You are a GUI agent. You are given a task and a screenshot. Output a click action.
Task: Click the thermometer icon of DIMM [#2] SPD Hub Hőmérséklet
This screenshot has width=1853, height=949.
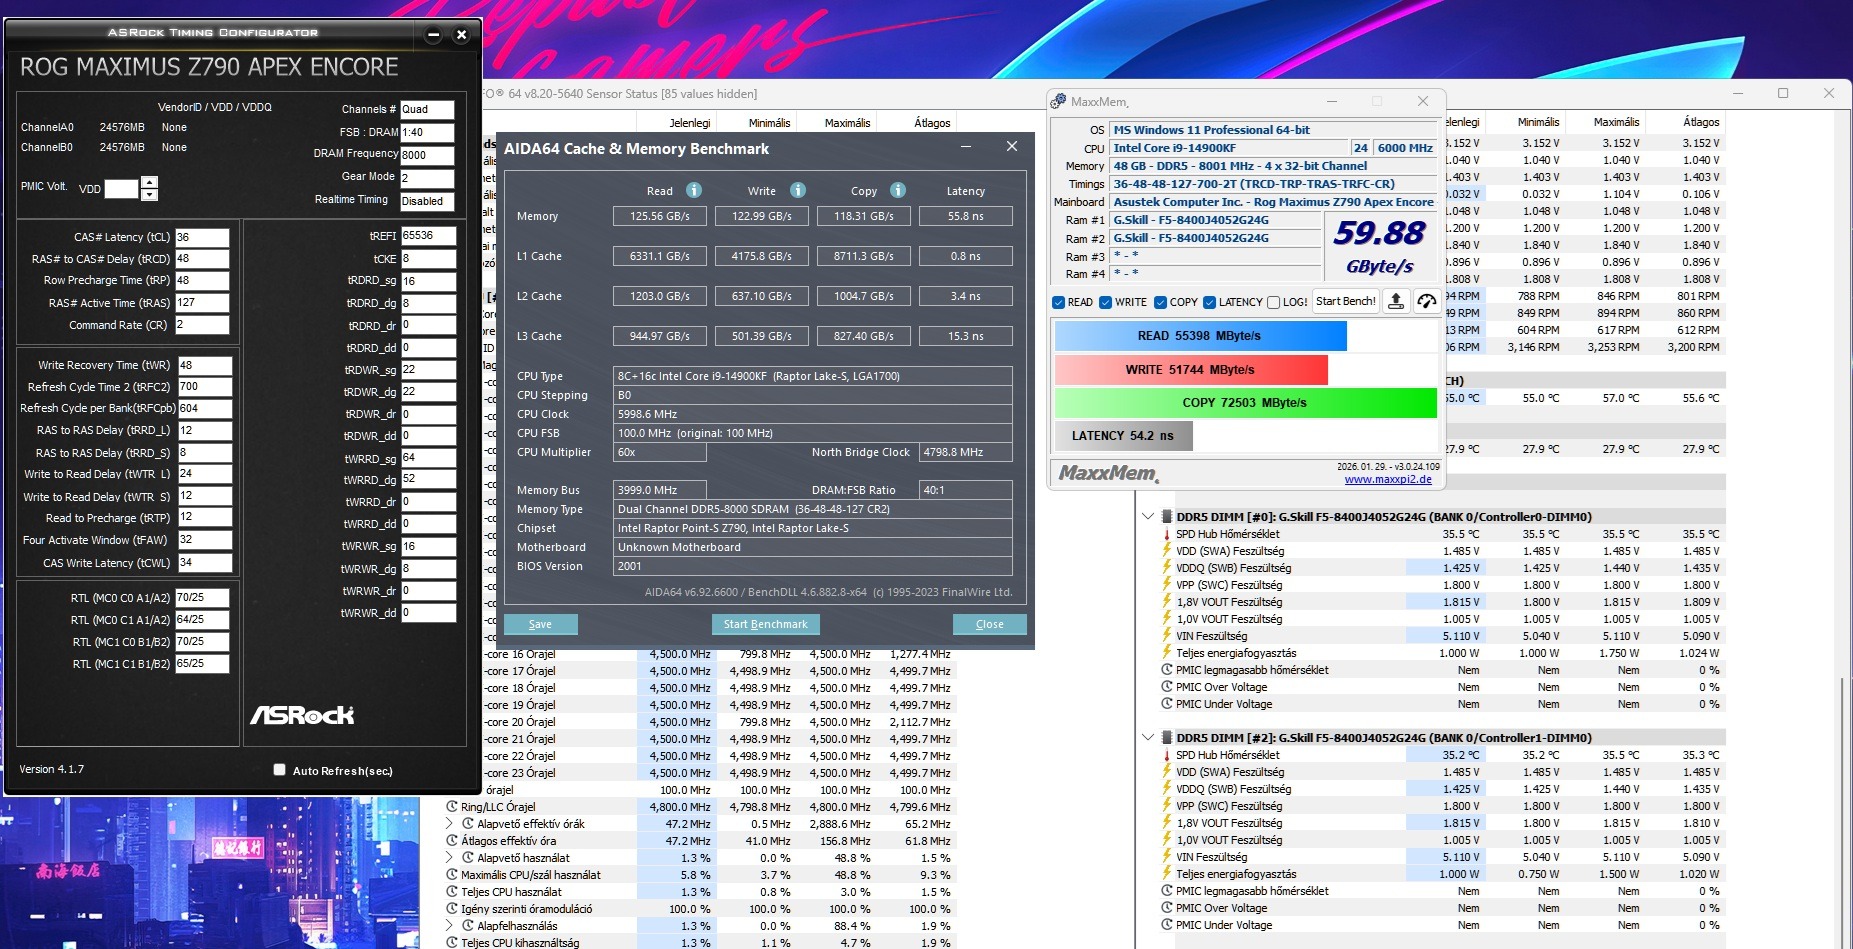click(1166, 755)
